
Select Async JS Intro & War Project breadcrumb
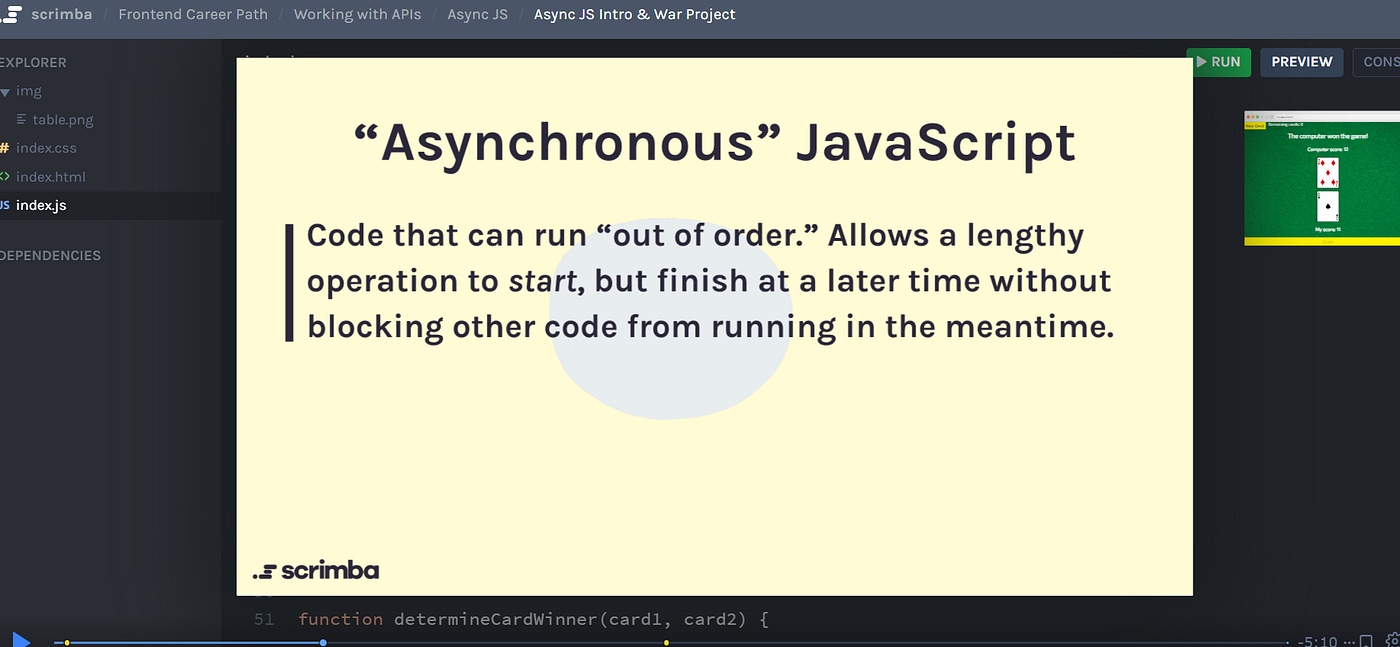pyautogui.click(x=635, y=15)
